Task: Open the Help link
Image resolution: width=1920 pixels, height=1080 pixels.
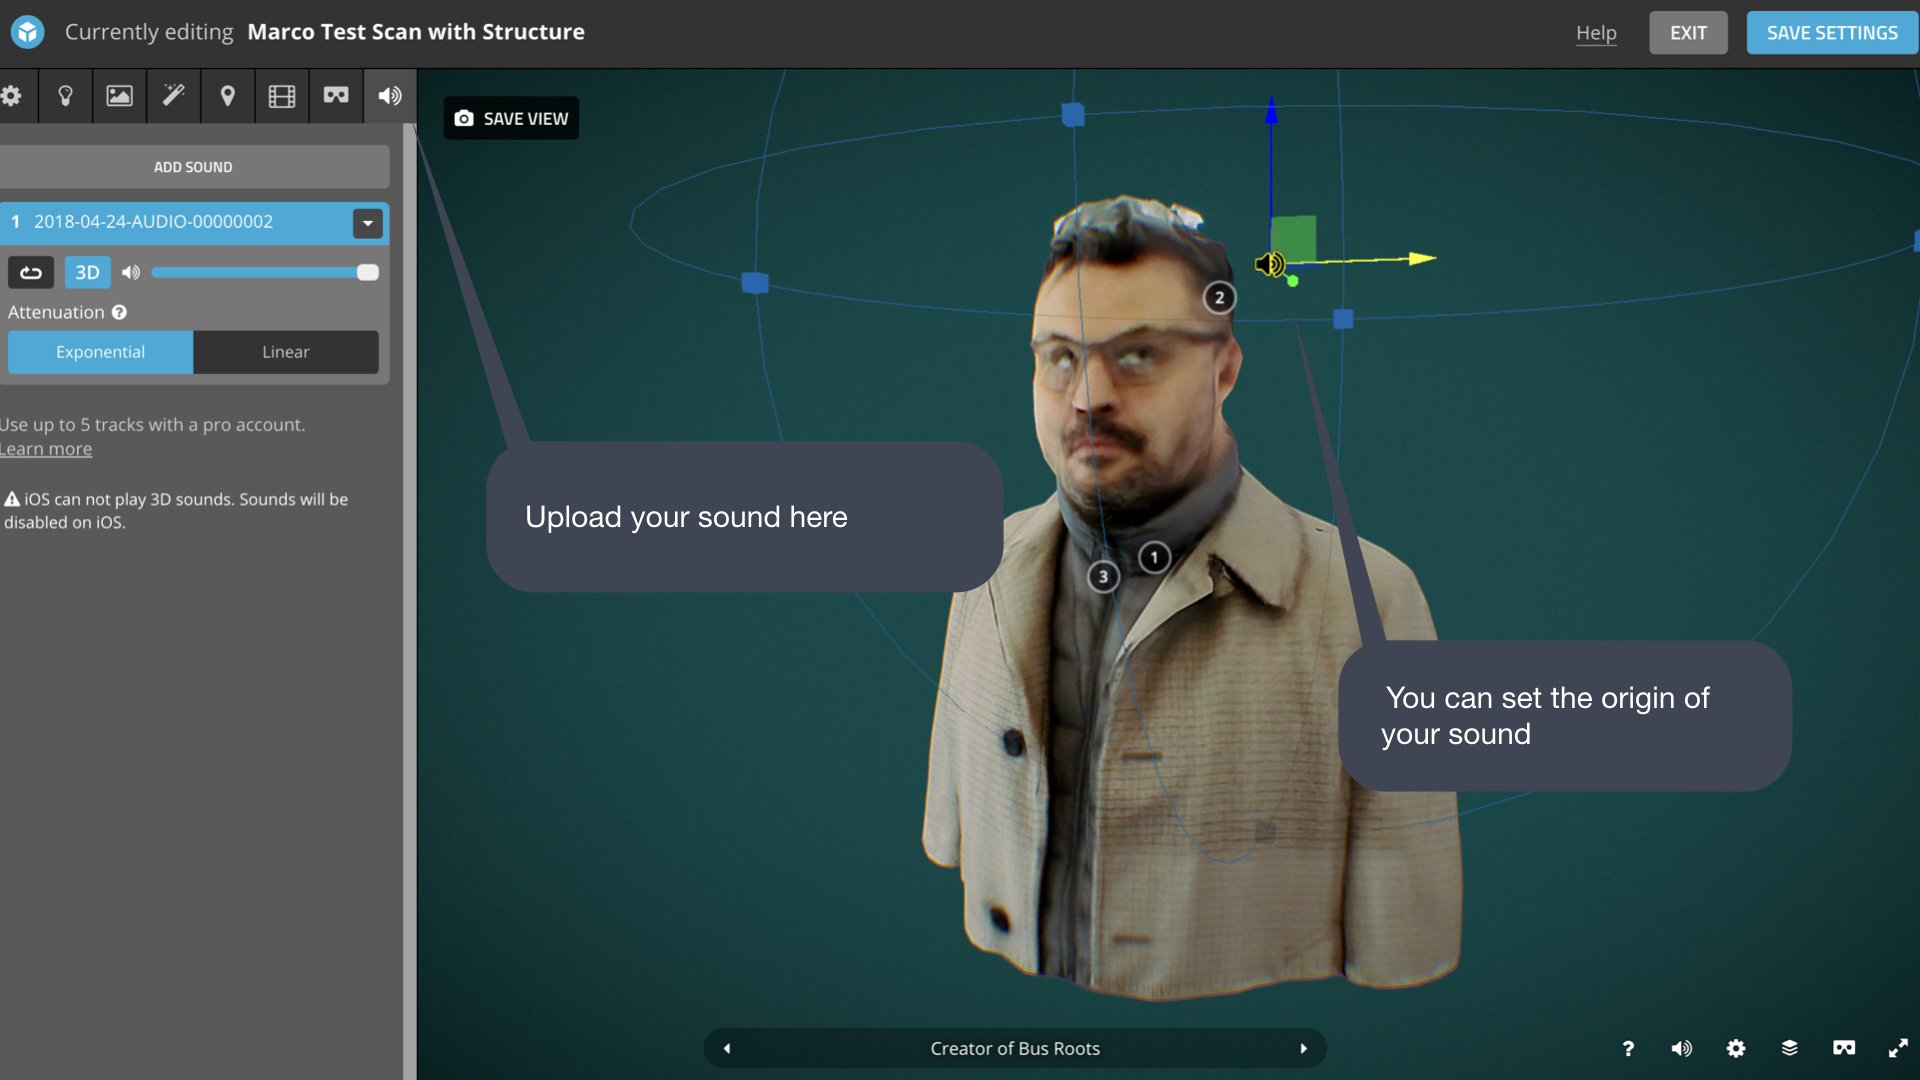Action: click(1596, 32)
